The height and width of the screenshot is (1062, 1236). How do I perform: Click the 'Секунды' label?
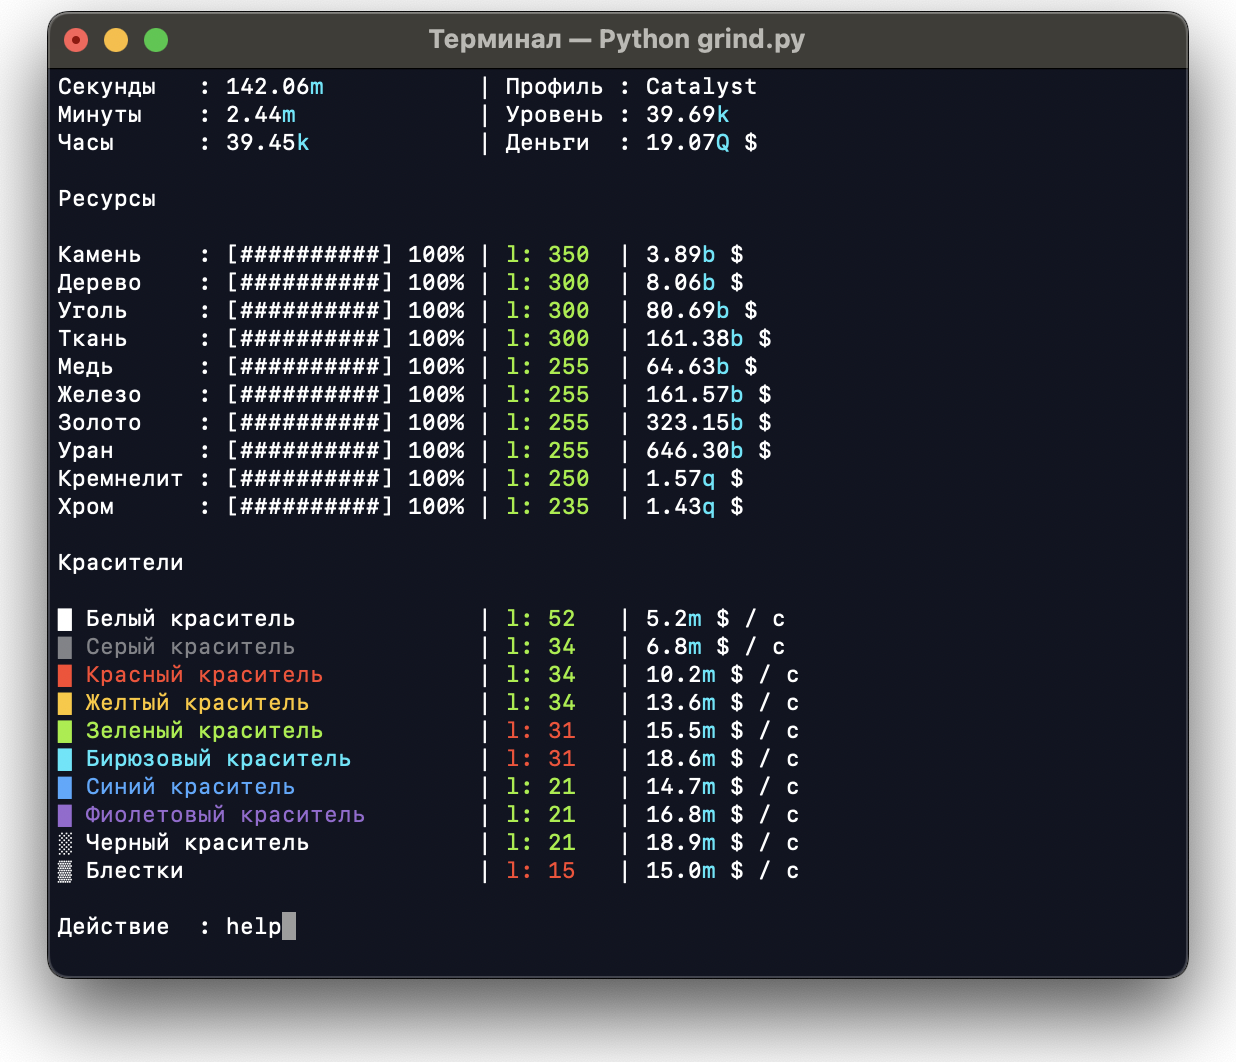pyautogui.click(x=107, y=88)
